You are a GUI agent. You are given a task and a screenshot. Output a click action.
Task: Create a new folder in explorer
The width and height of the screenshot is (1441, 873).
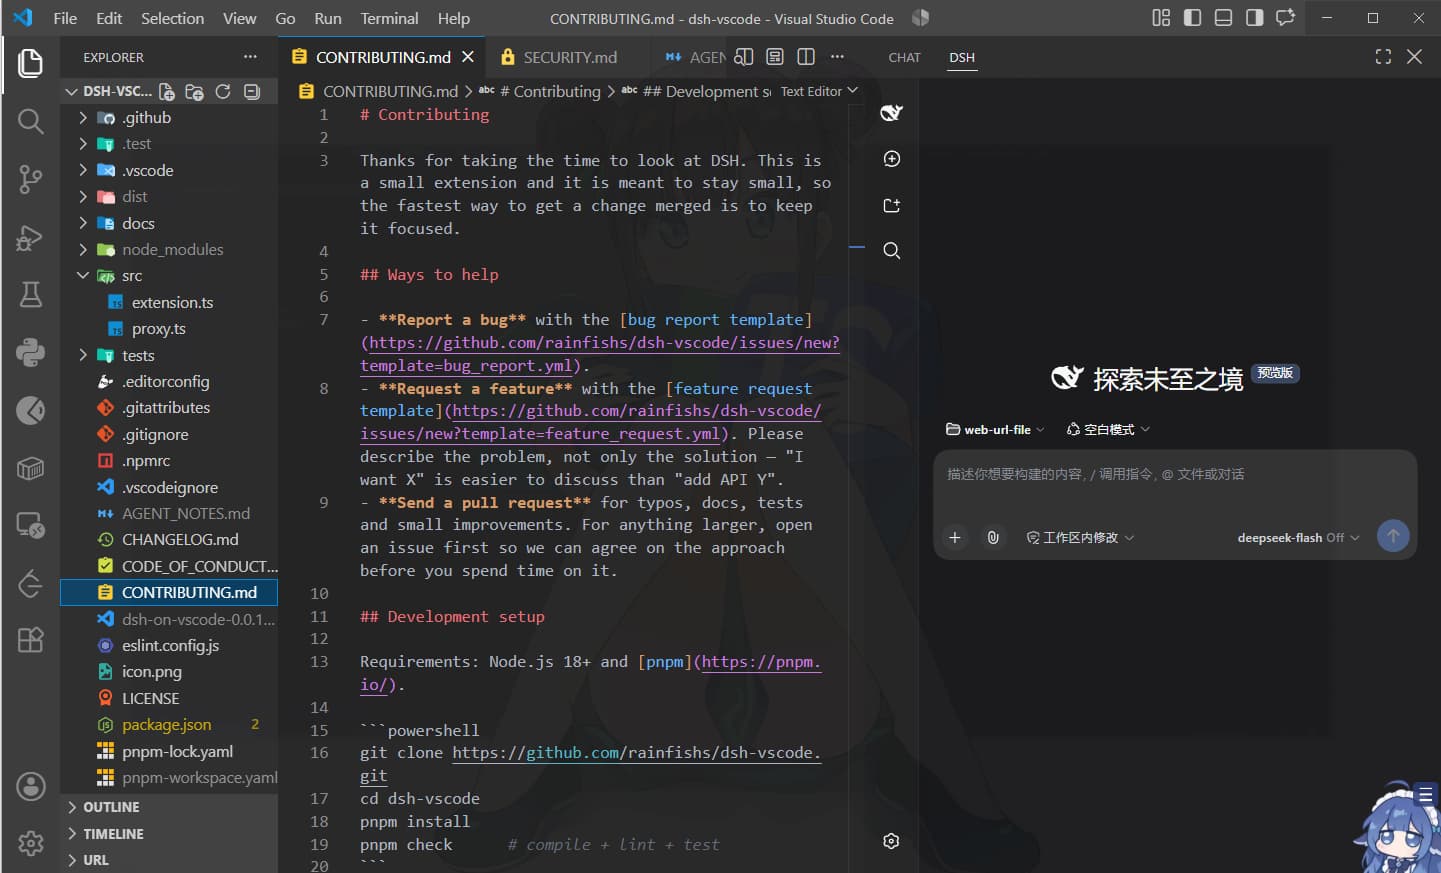pos(195,92)
